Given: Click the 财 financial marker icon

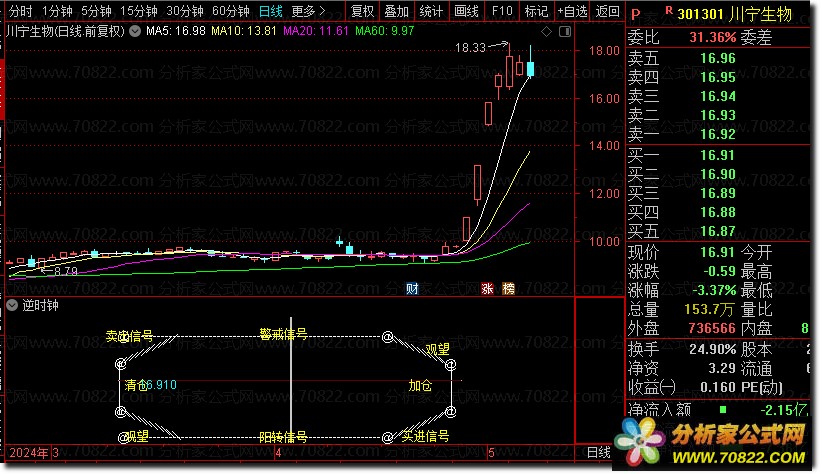Looking at the screenshot, I should [x=412, y=288].
